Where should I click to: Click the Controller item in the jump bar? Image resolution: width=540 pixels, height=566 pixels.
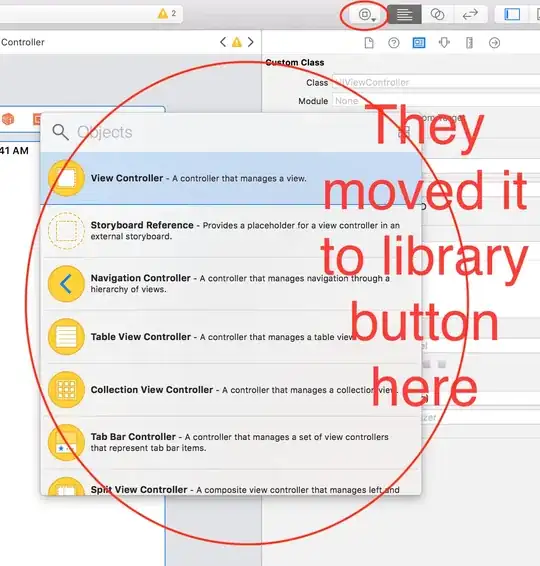click(22, 42)
